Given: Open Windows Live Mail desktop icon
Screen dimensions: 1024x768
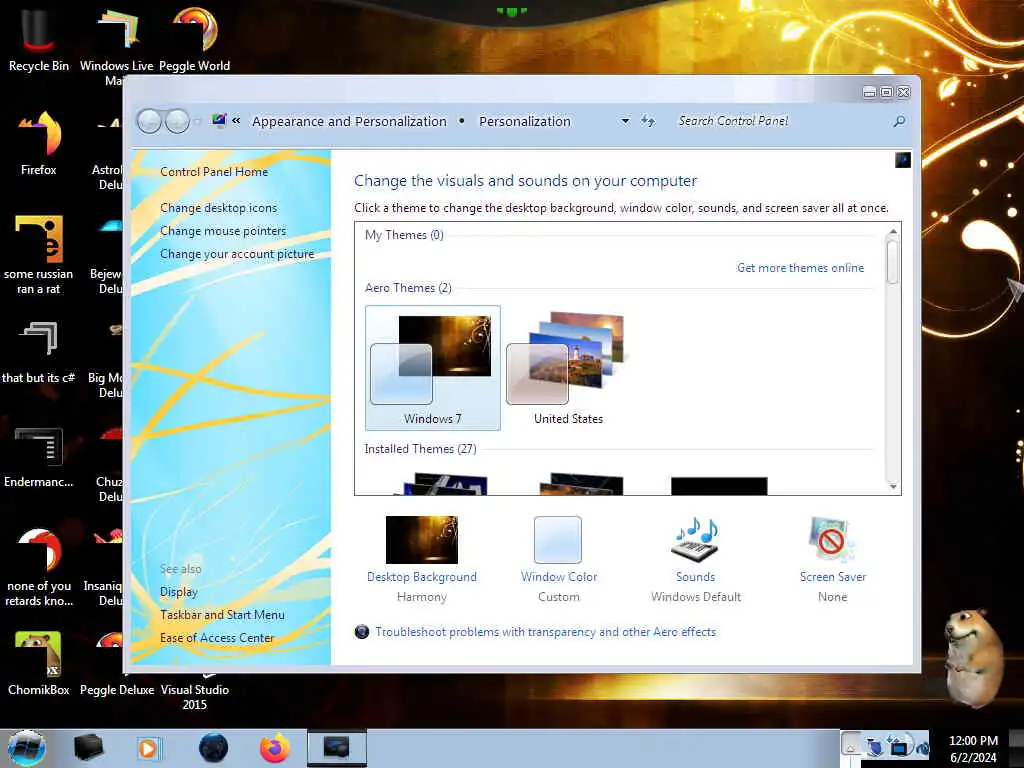Looking at the screenshot, I should (x=116, y=44).
